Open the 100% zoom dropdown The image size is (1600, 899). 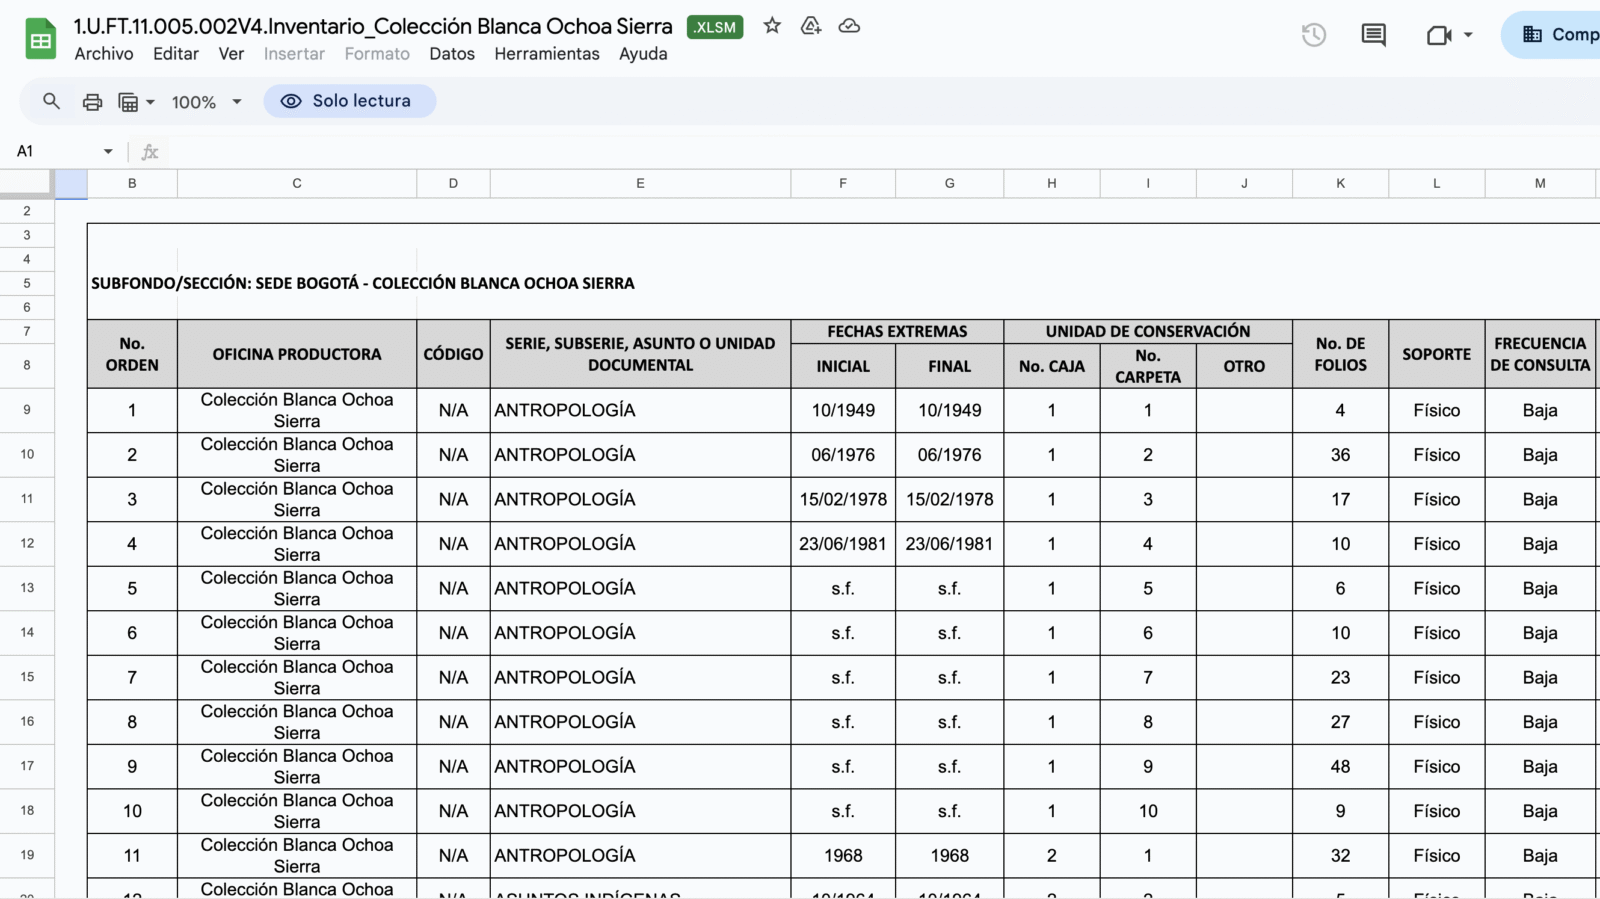[207, 102]
